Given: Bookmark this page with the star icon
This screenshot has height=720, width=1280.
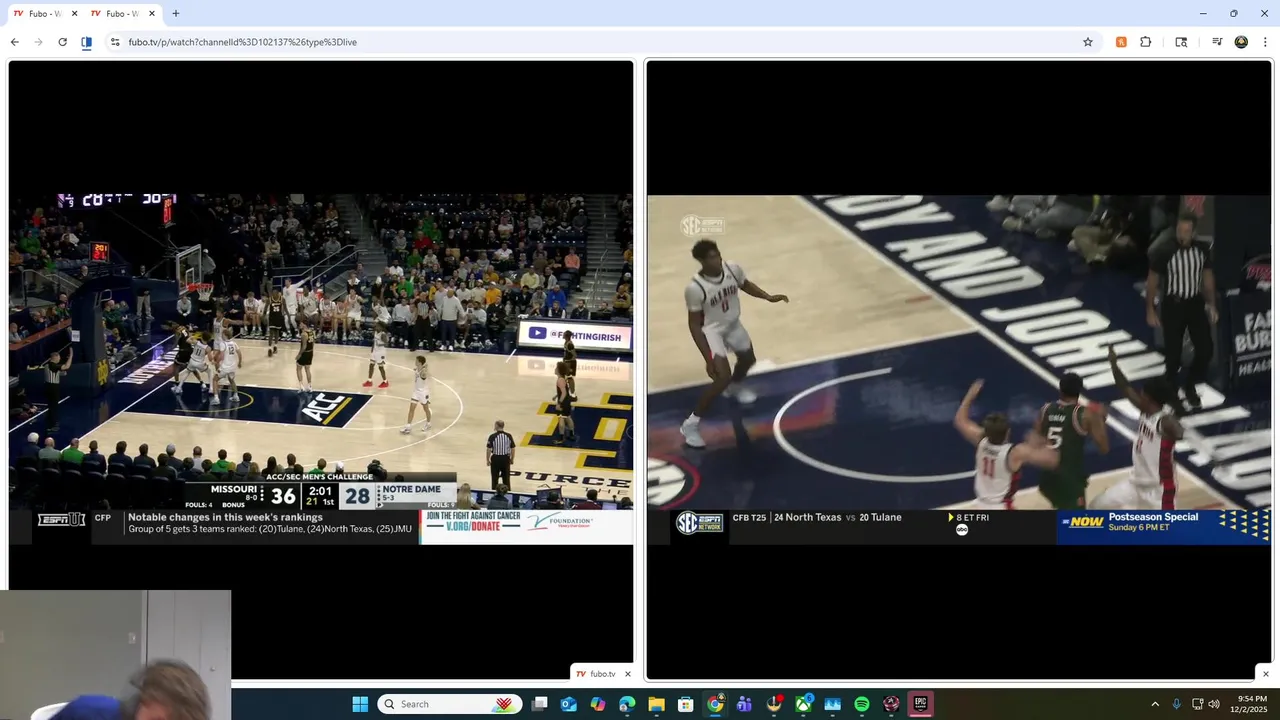Looking at the screenshot, I should [1088, 42].
